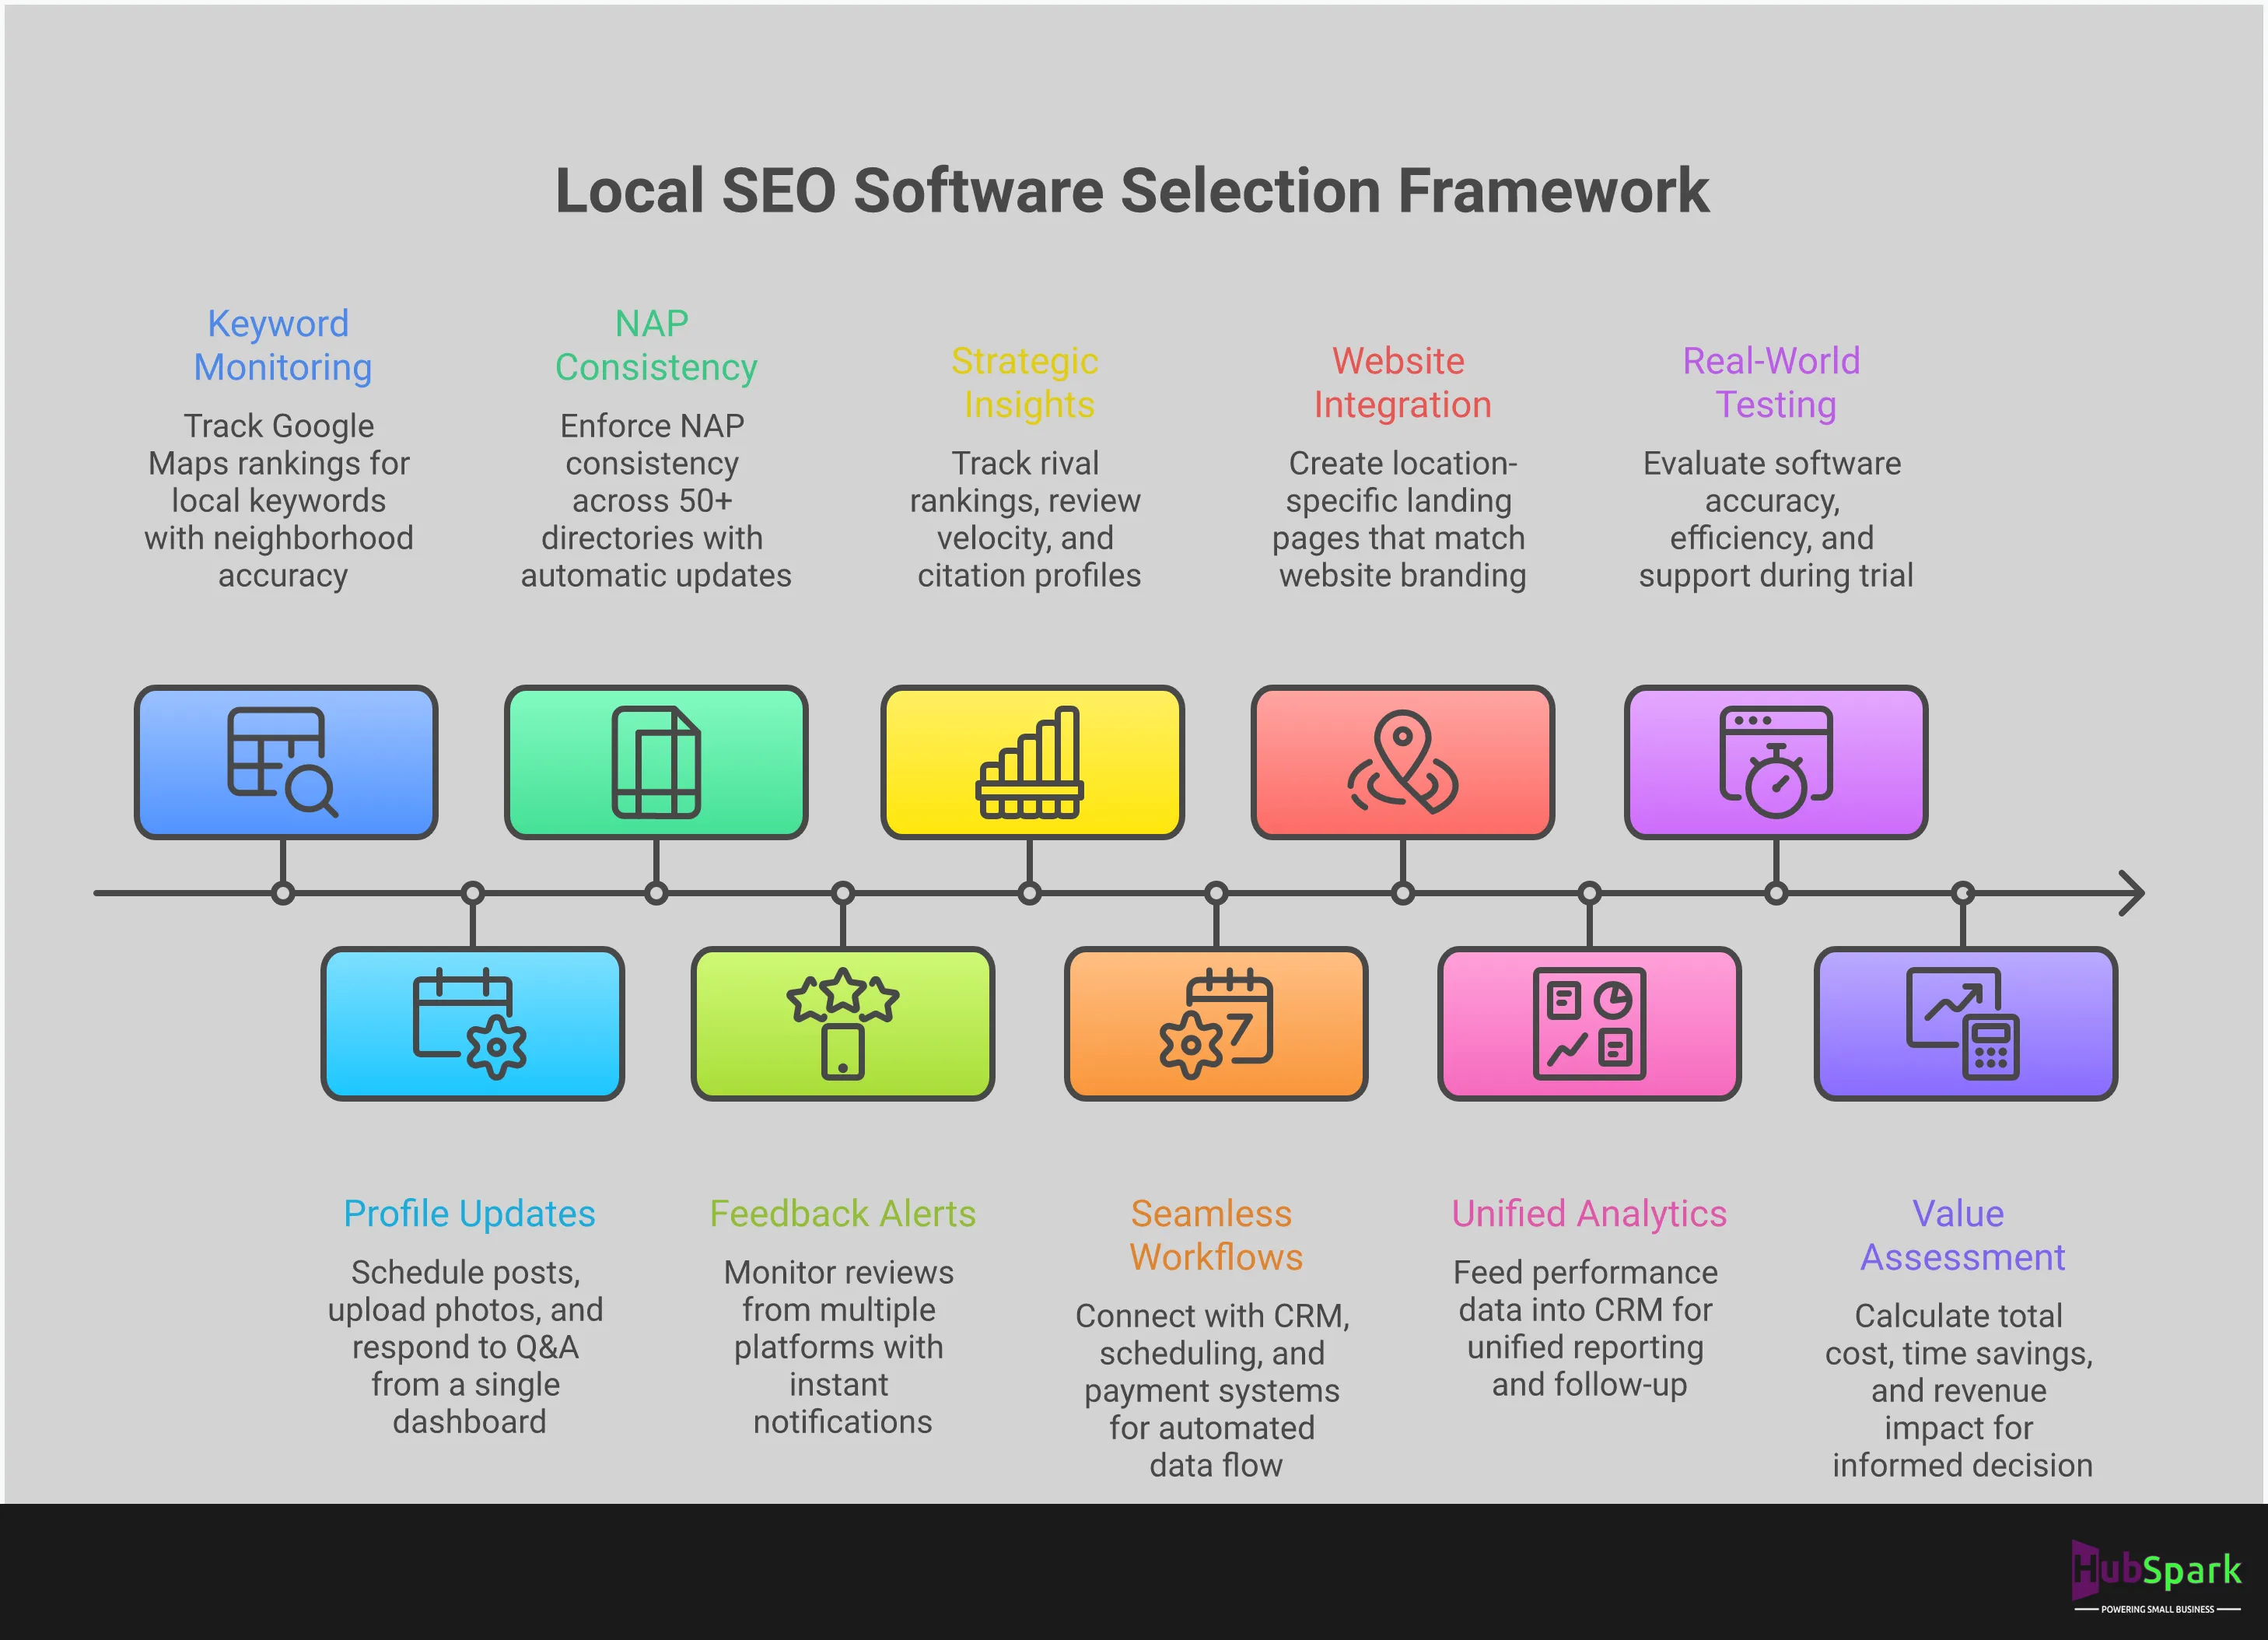
Task: Select the Strategic Insights bar chart icon
Action: pos(1030,760)
